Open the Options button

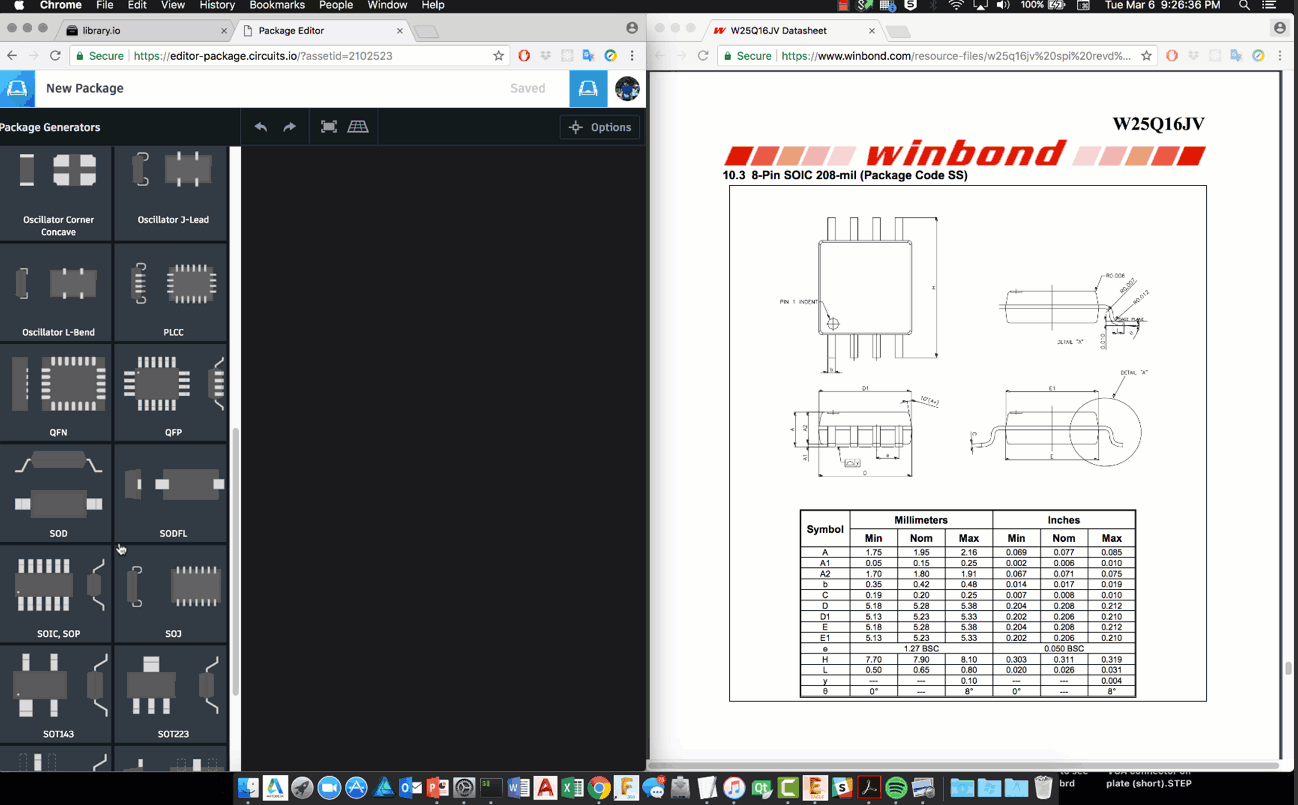[600, 127]
